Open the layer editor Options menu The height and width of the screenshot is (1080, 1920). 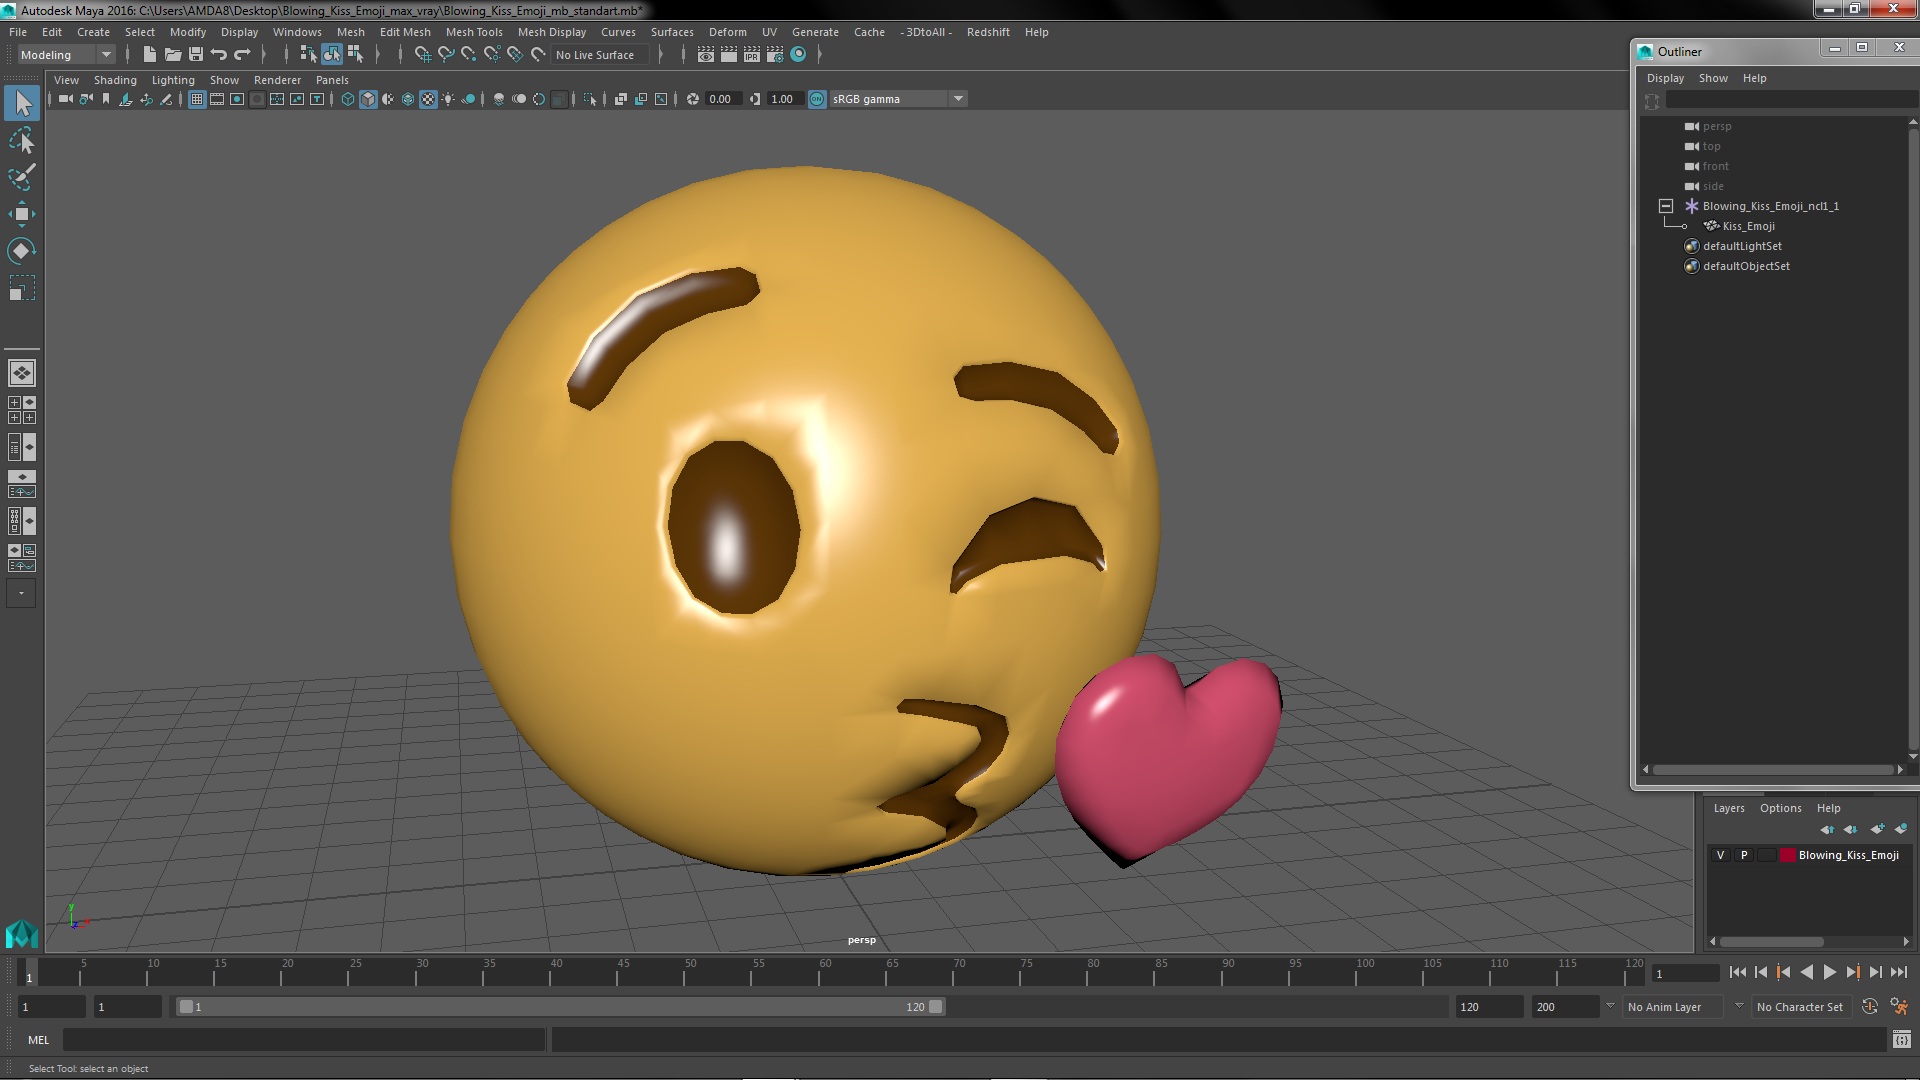(1780, 808)
